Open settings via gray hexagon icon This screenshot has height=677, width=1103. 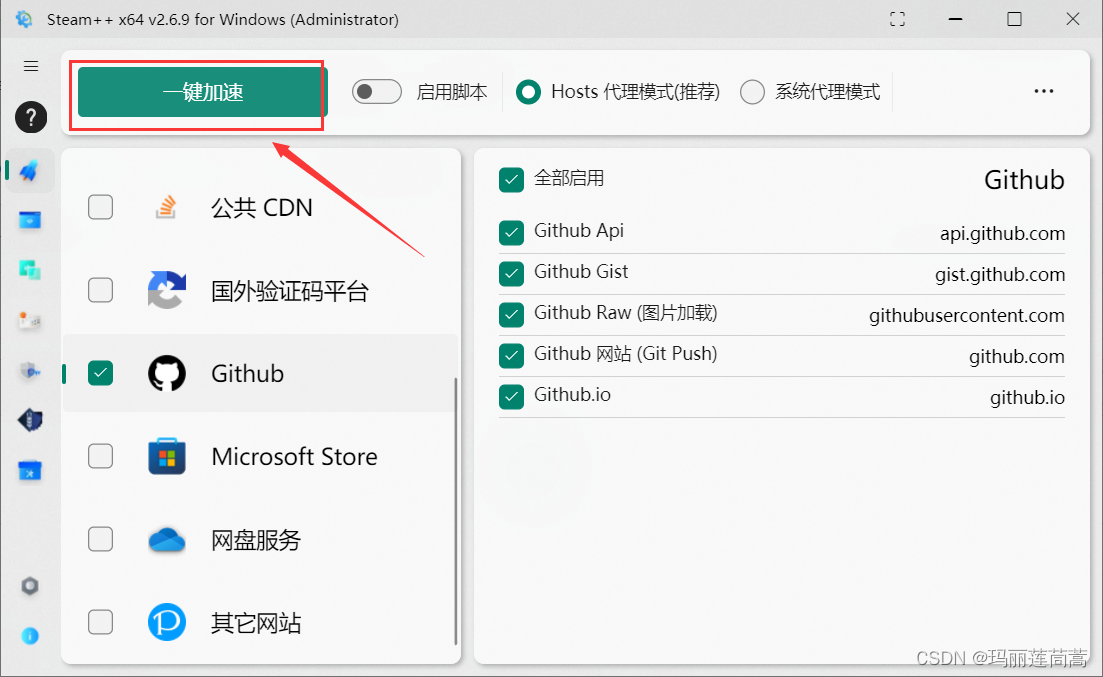coord(30,586)
